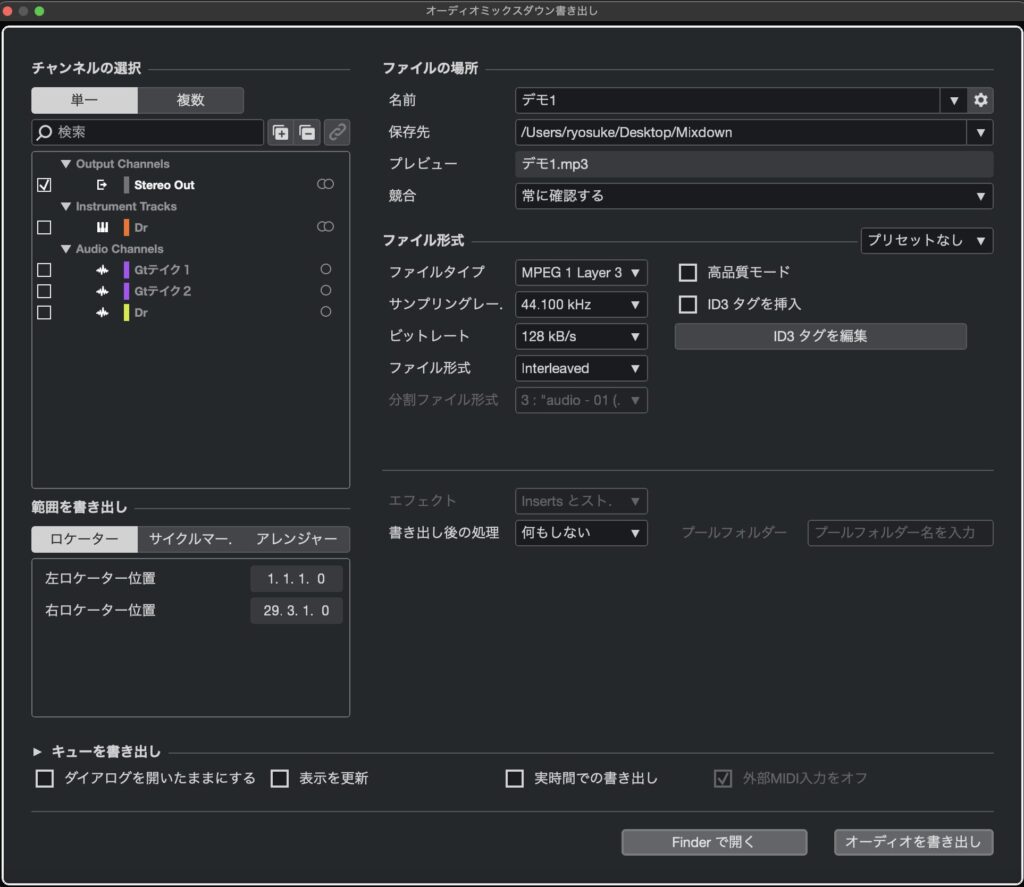
Task: Open the ファイルタイプ MPEG 1 Layer 3 dropdown
Action: click(581, 272)
